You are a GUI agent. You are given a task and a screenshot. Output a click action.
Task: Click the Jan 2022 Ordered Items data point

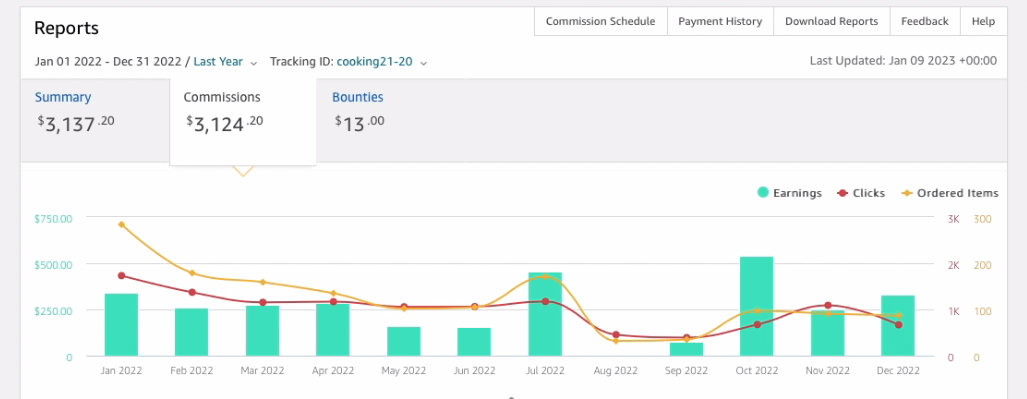(x=121, y=224)
